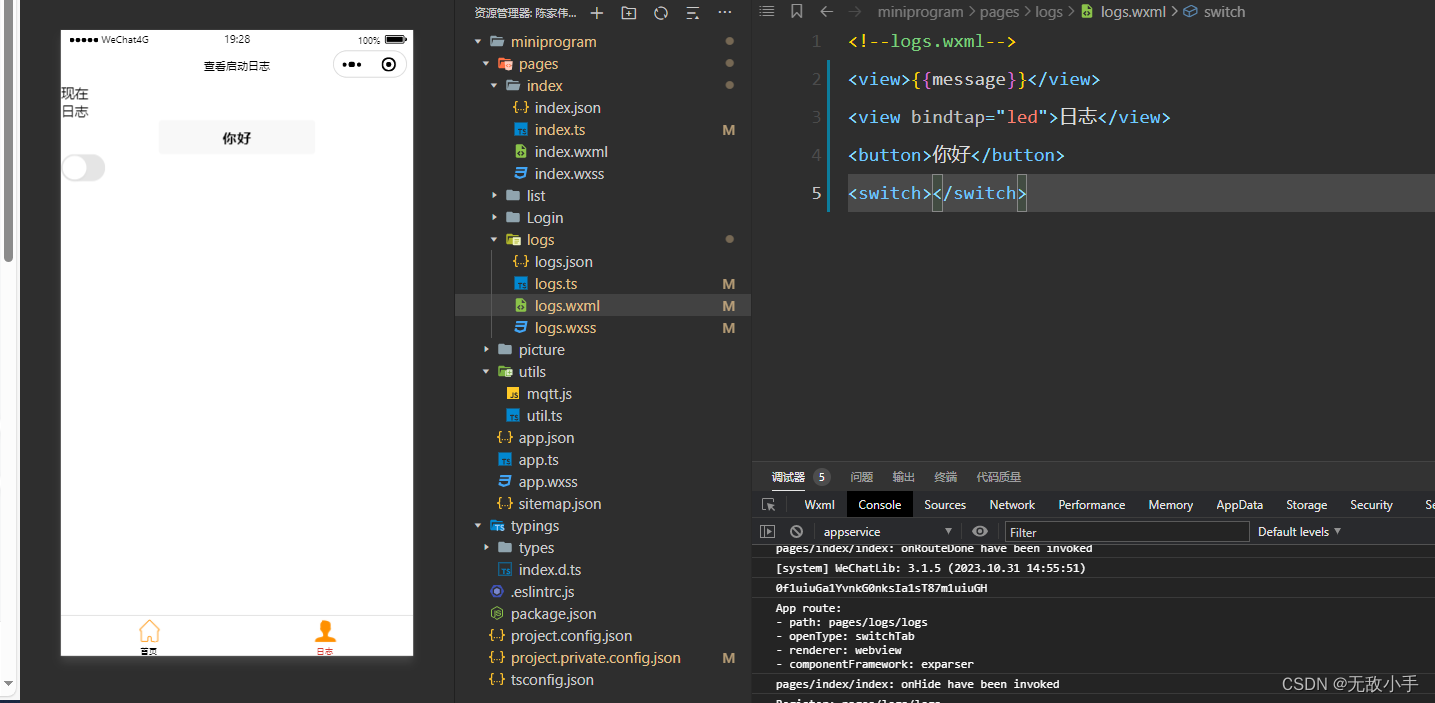Viewport: 1435px width, 703px height.
Task: Open the Default levels dropdown
Action: tap(1299, 532)
